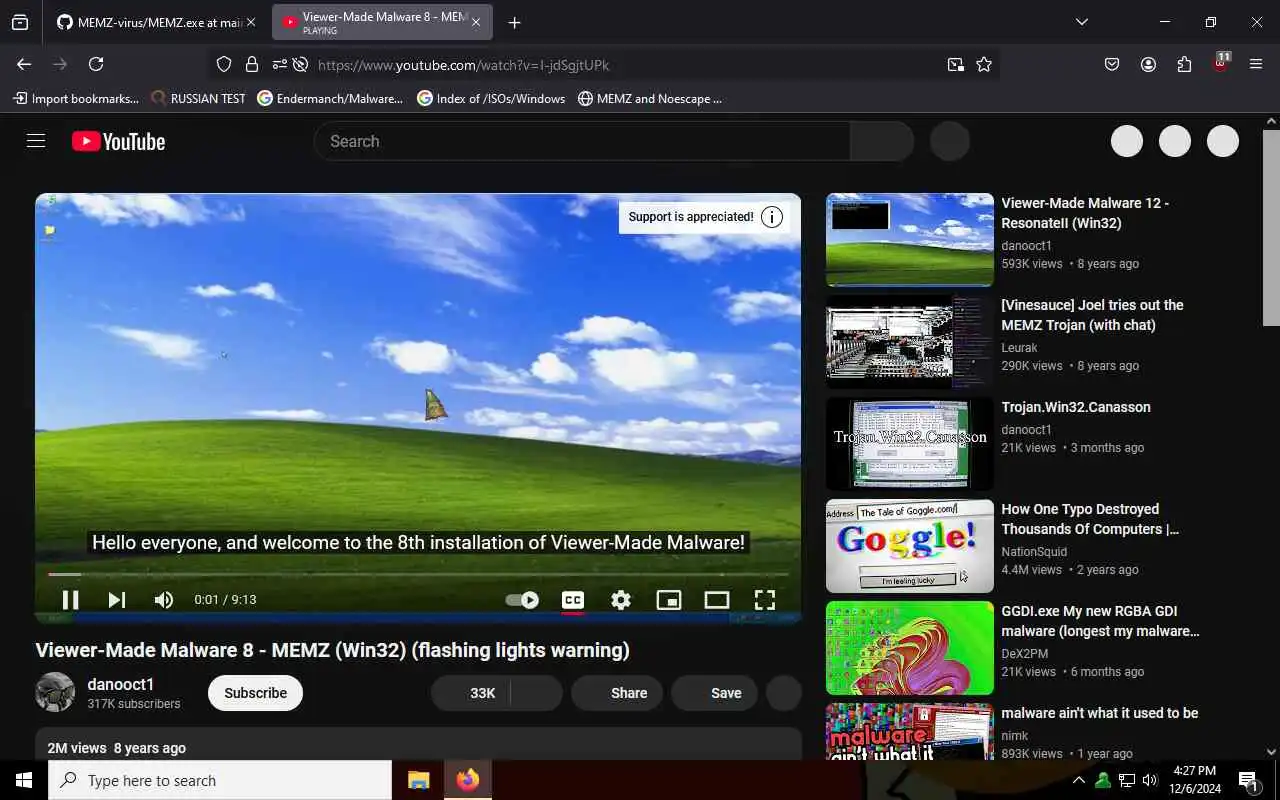Screen dimensions: 1280x800
Task: Subscribe to danooct1 channel
Action: [255, 693]
